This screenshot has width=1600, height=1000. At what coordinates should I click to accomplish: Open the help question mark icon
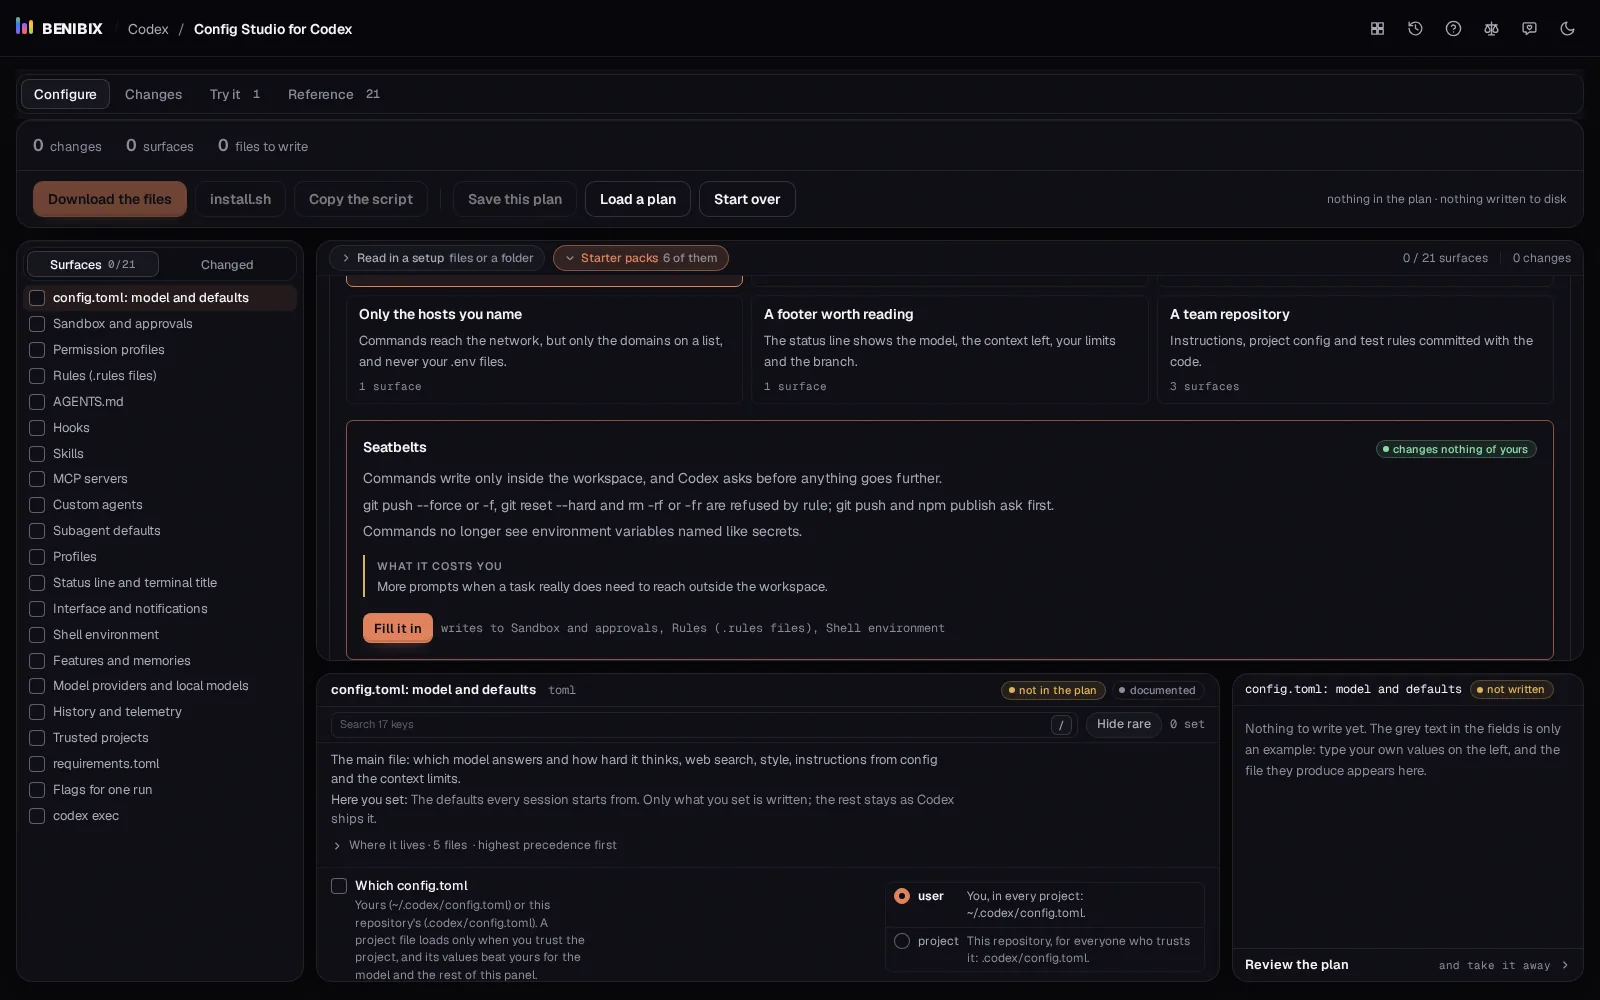coord(1453,29)
